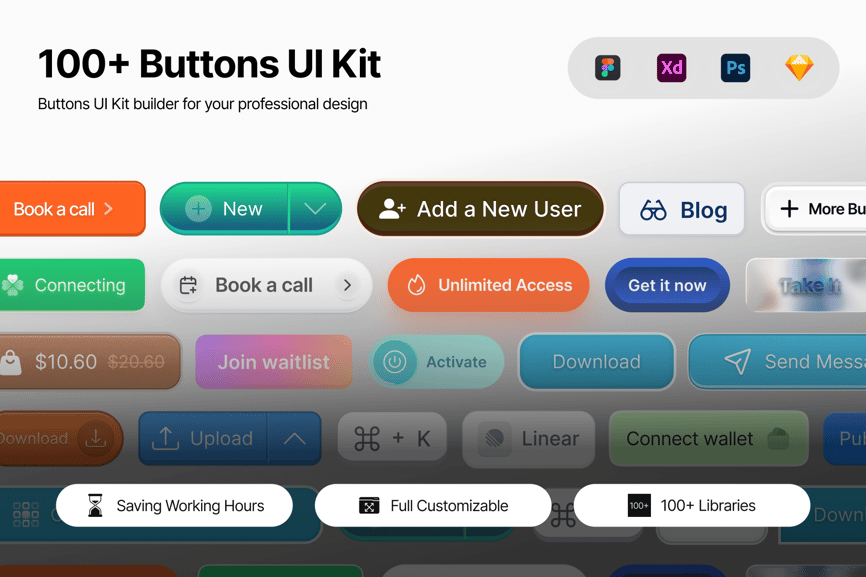Click the Figma logo icon
Image resolution: width=866 pixels, height=577 pixels.
(x=608, y=68)
